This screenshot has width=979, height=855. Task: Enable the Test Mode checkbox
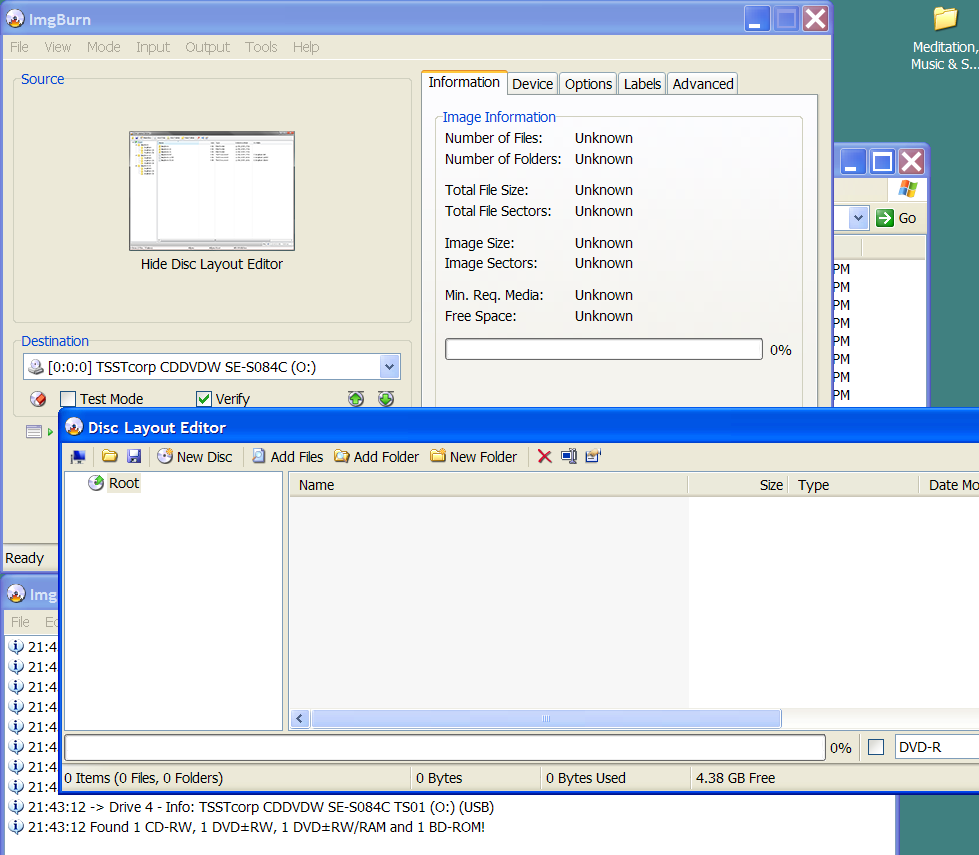coord(68,398)
